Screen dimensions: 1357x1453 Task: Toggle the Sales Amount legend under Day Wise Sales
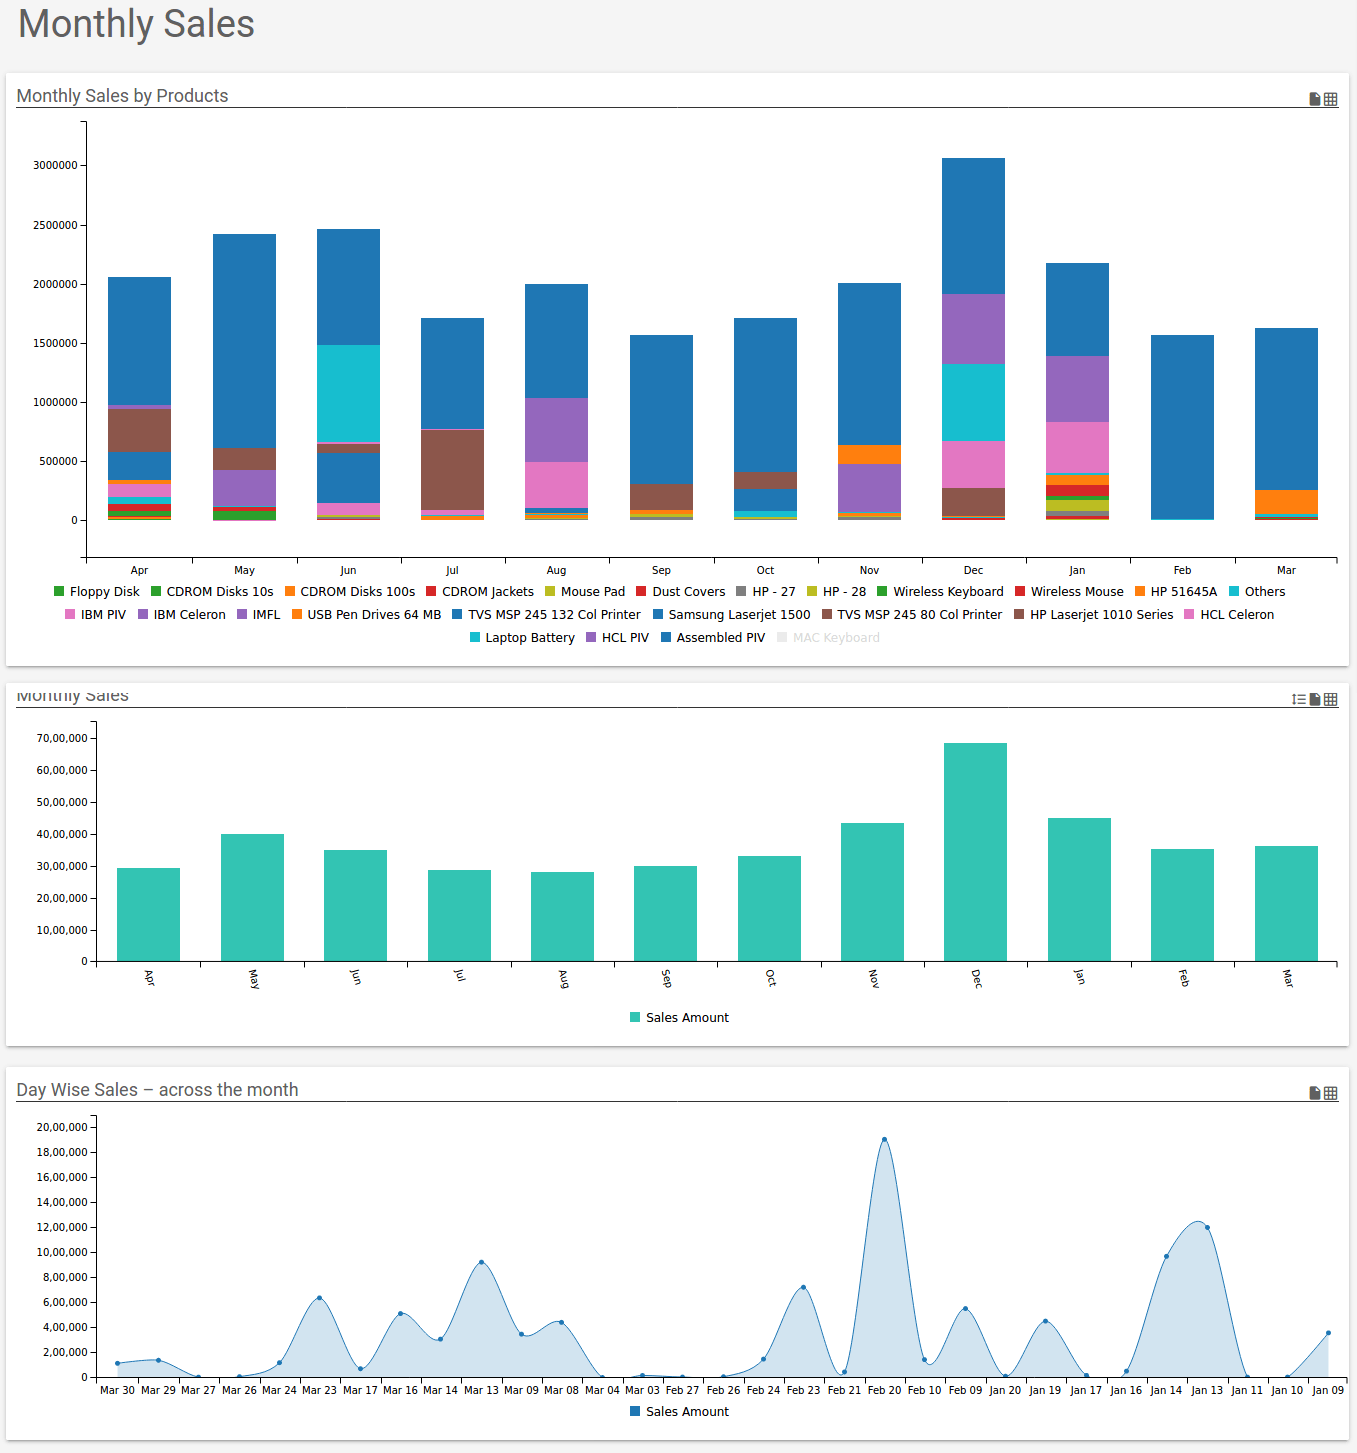(679, 1411)
